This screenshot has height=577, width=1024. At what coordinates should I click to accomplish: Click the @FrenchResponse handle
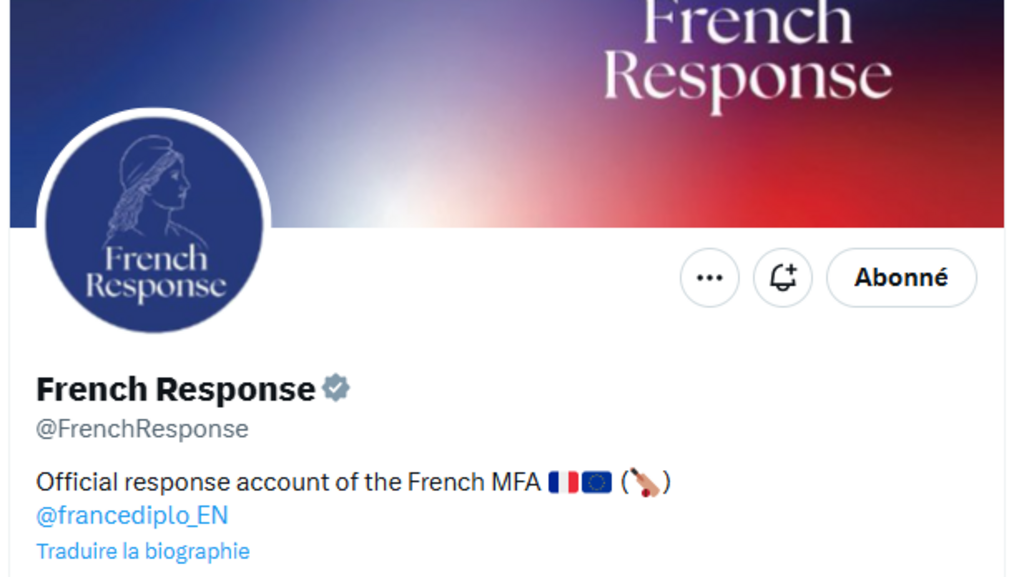click(141, 428)
